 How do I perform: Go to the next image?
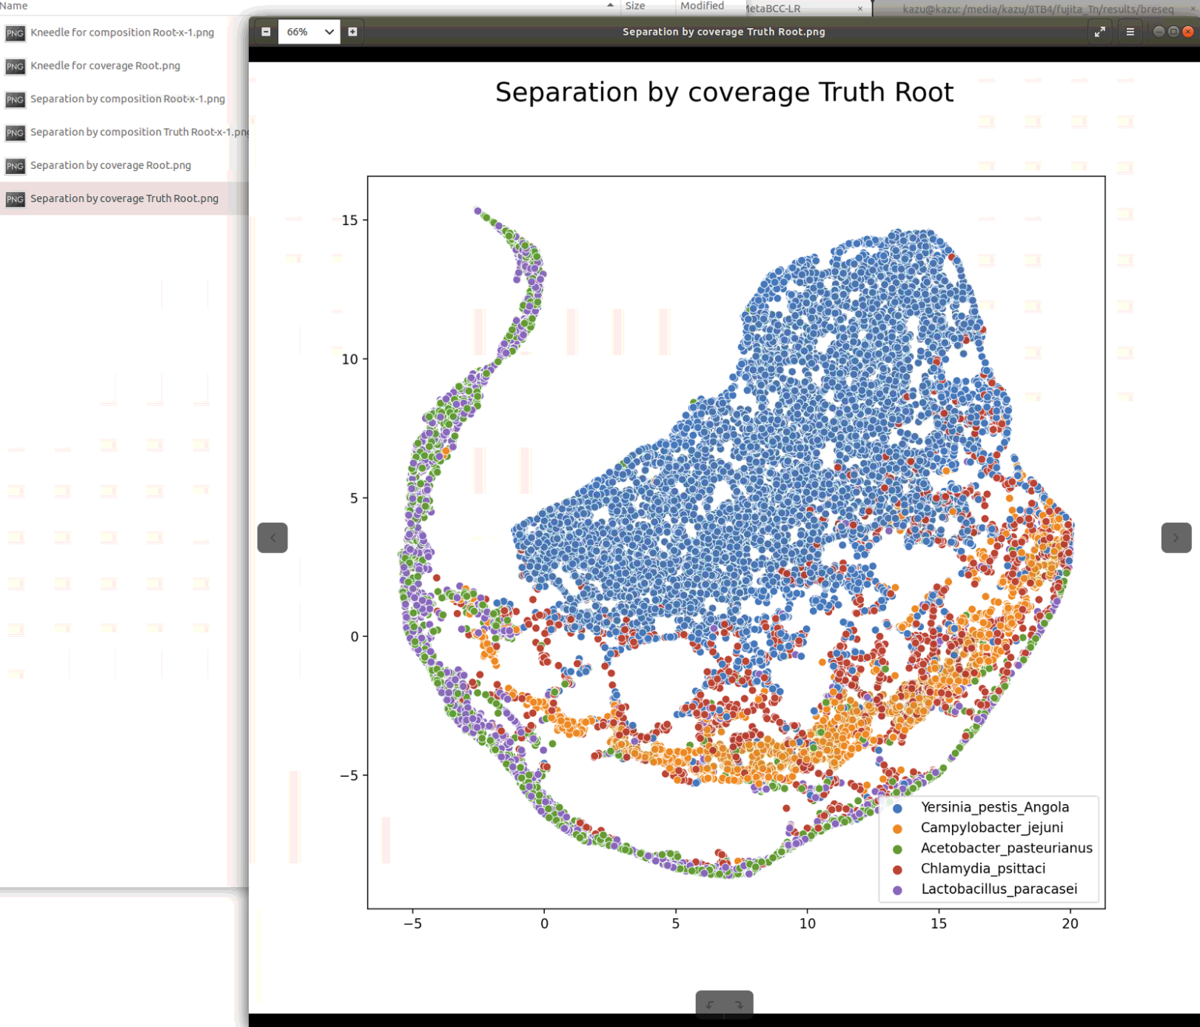(1176, 537)
